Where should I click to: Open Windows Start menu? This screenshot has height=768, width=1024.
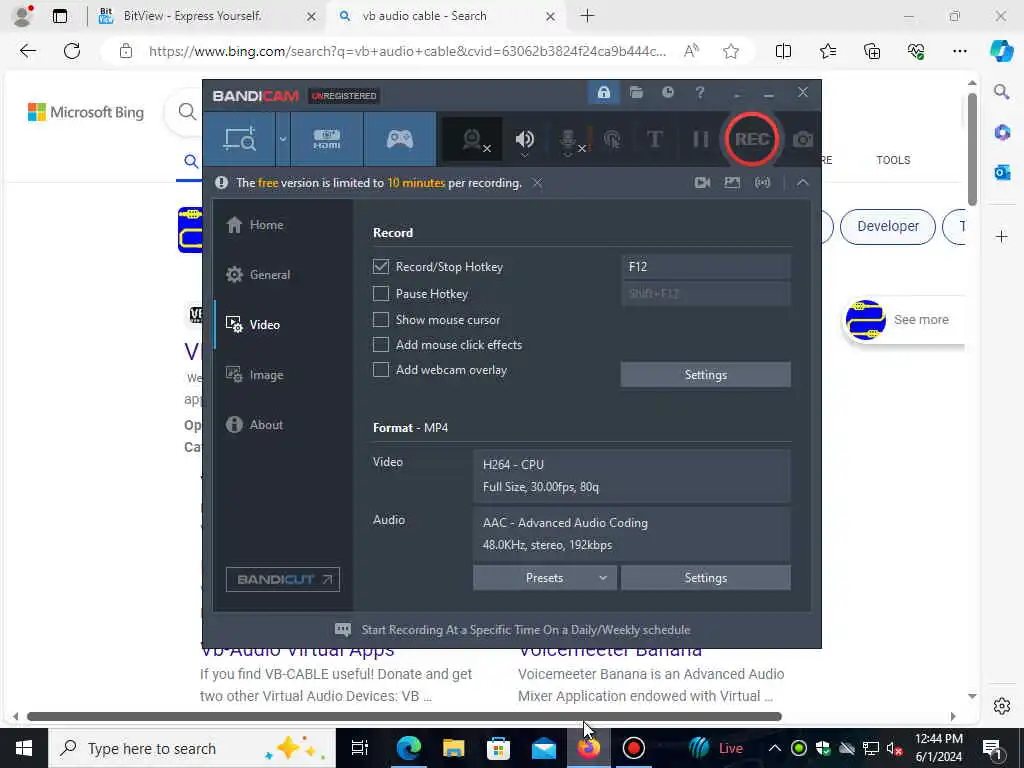click(x=24, y=748)
